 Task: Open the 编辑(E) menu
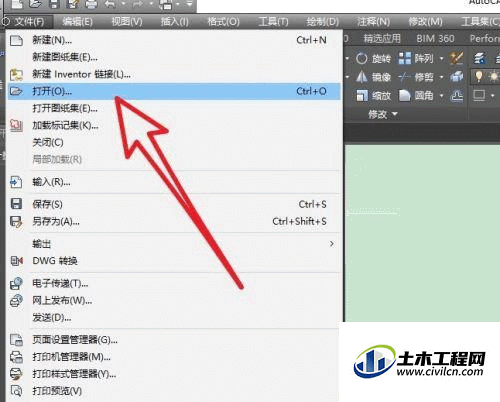point(77,22)
